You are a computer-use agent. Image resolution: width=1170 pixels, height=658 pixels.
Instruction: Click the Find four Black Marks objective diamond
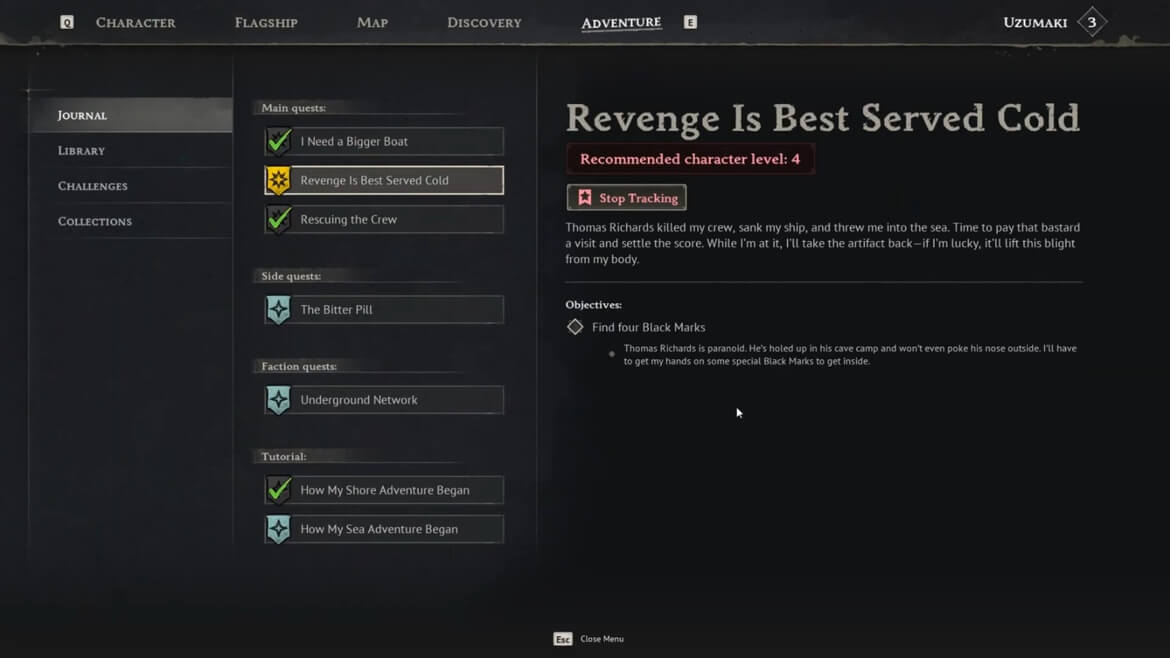pos(575,327)
